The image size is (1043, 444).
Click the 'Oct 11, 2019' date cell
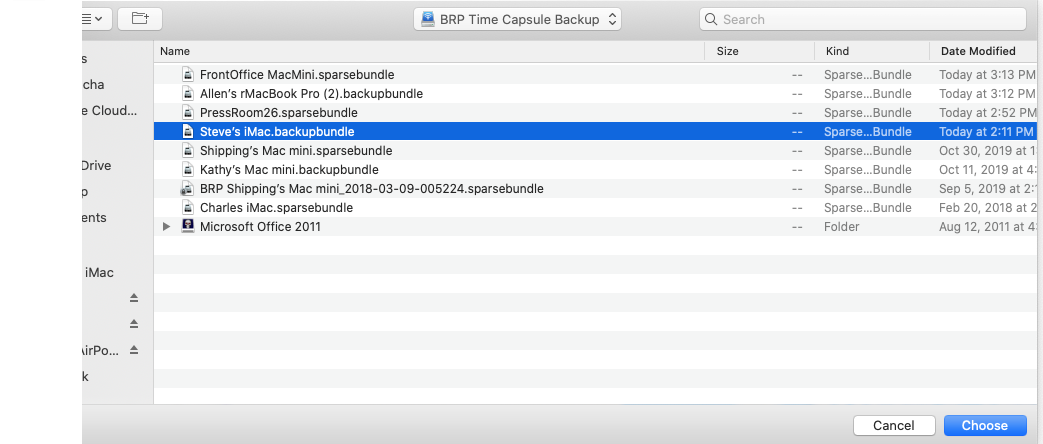[x=987, y=170]
